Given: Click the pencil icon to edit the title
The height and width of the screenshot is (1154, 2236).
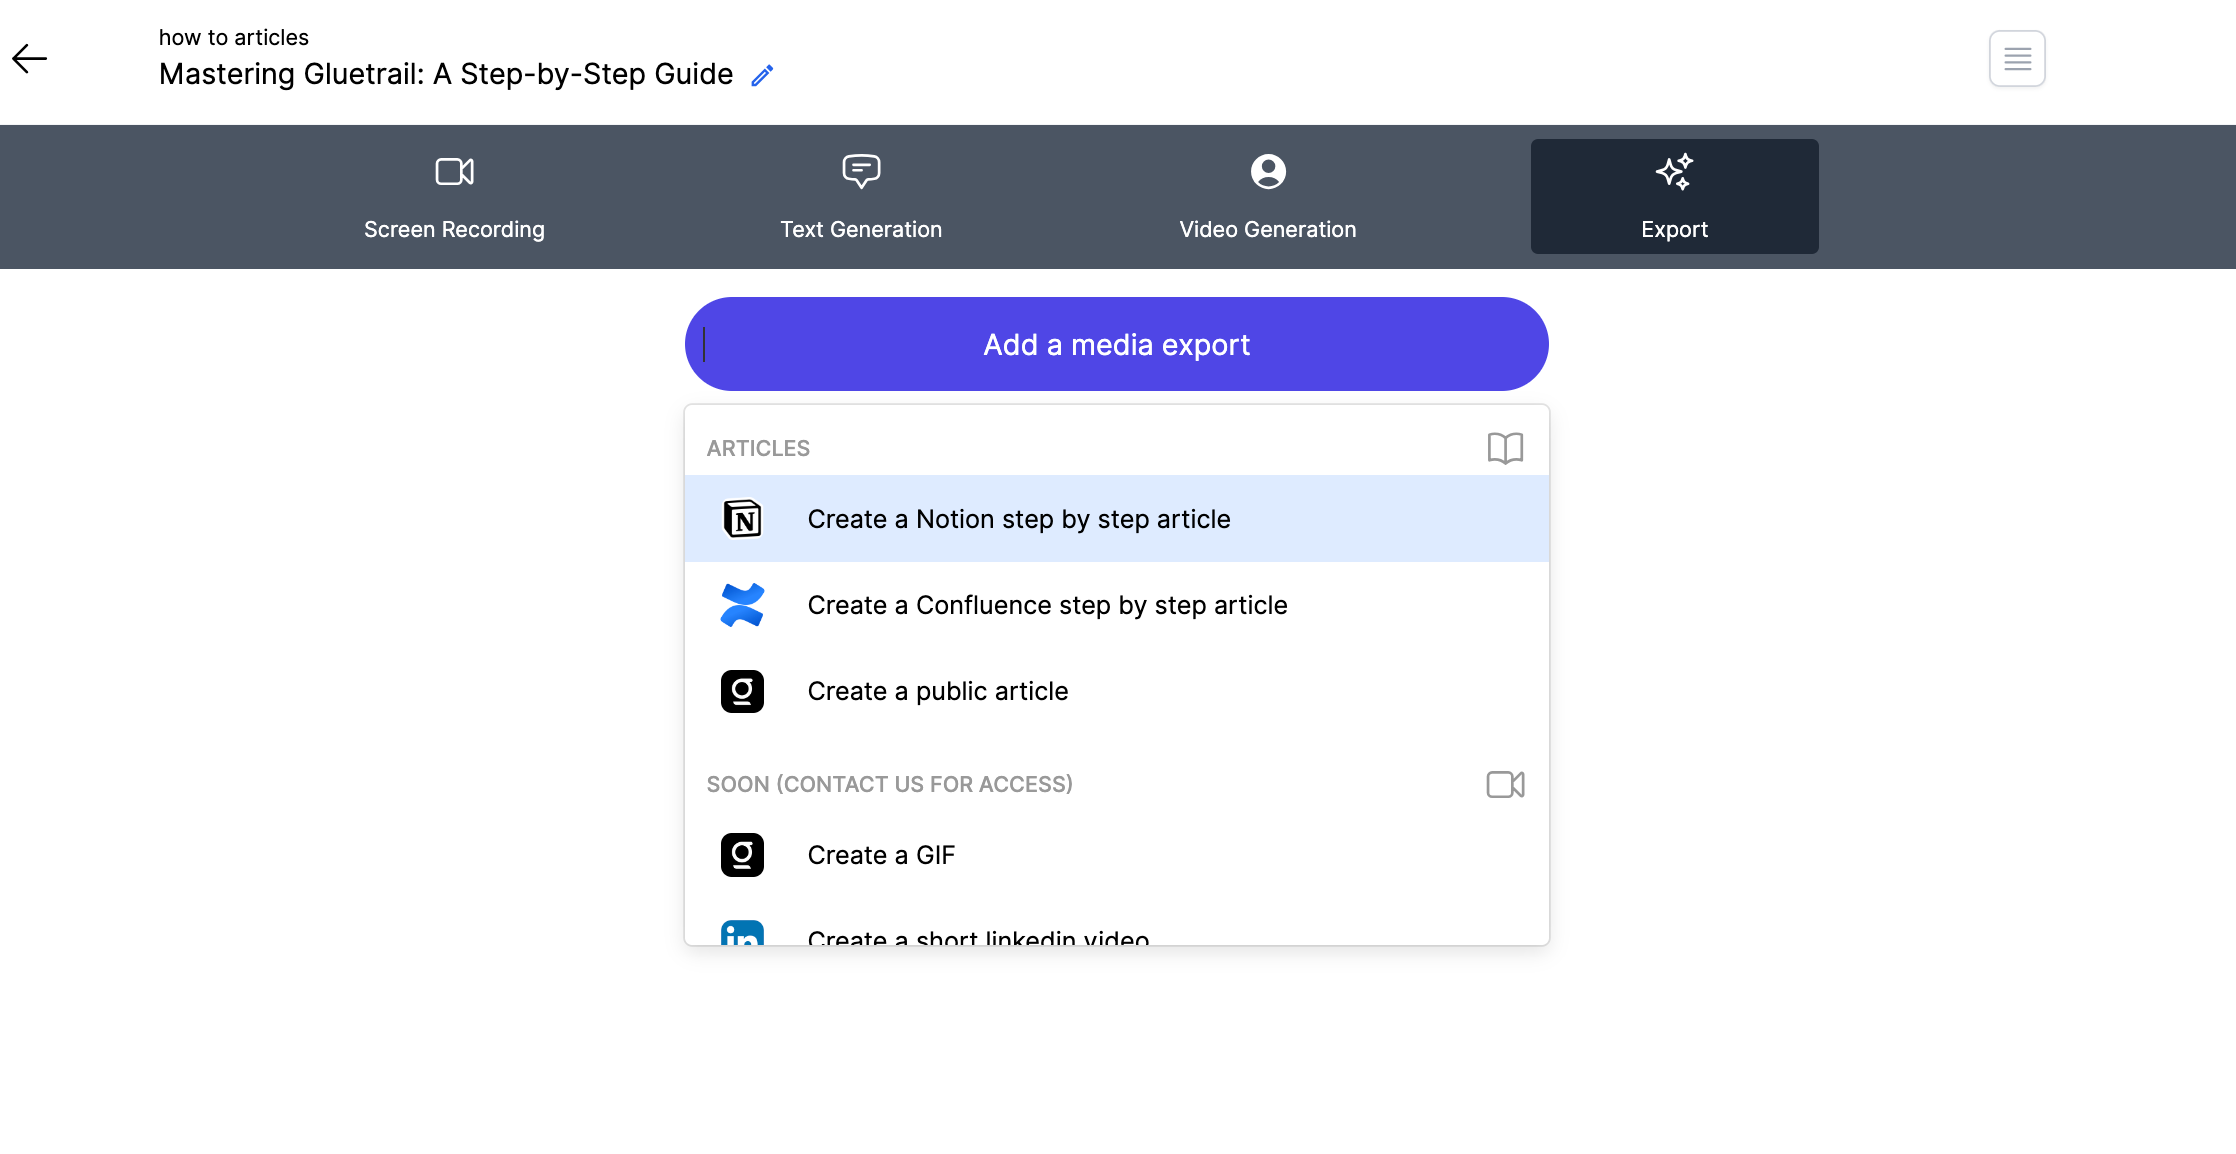Looking at the screenshot, I should [x=762, y=76].
